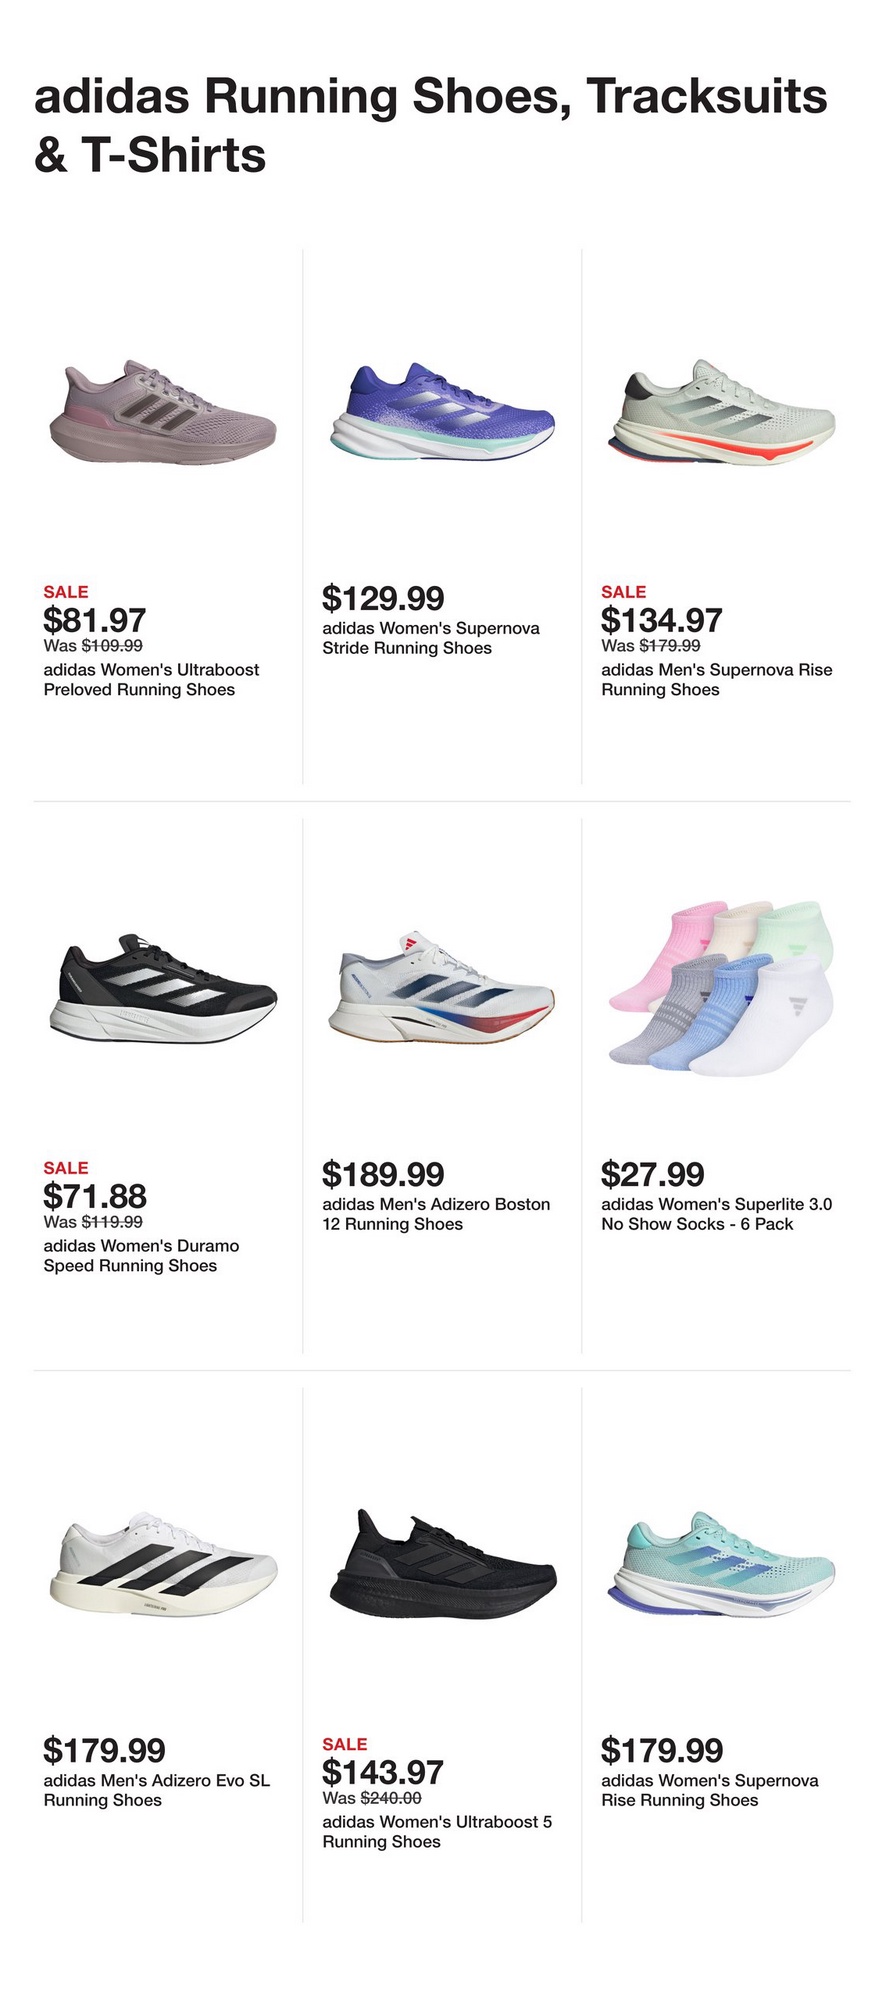Screen dimensions: 885x2000
Task: Open adidas Women's Ultraboost Preloved Running Shoes link
Action: coord(151,680)
